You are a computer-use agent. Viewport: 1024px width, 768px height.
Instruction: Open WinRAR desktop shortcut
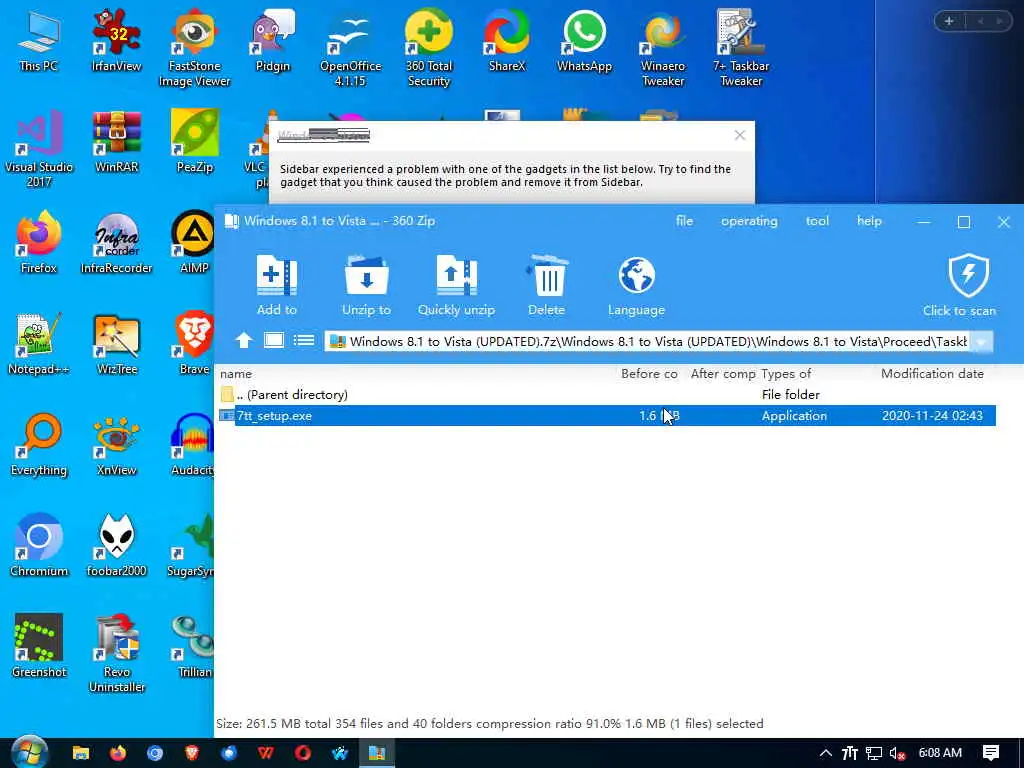pyautogui.click(x=116, y=142)
